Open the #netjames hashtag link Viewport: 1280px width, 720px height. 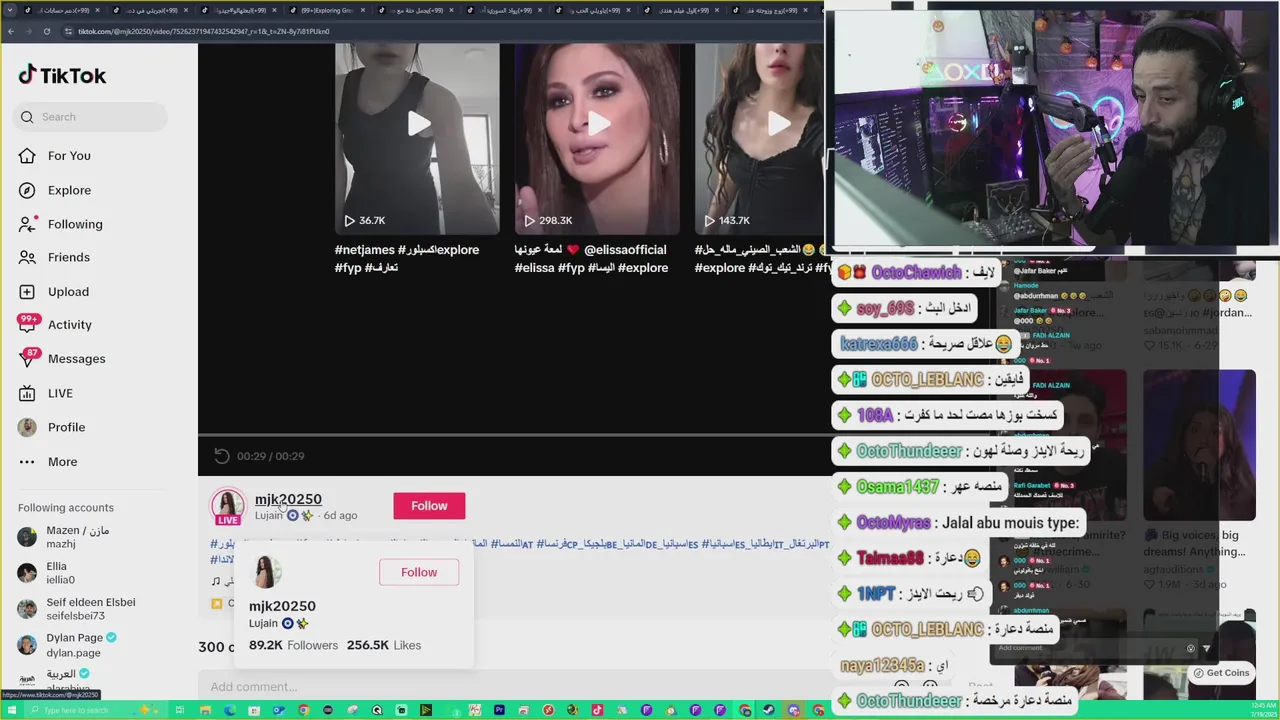click(364, 250)
